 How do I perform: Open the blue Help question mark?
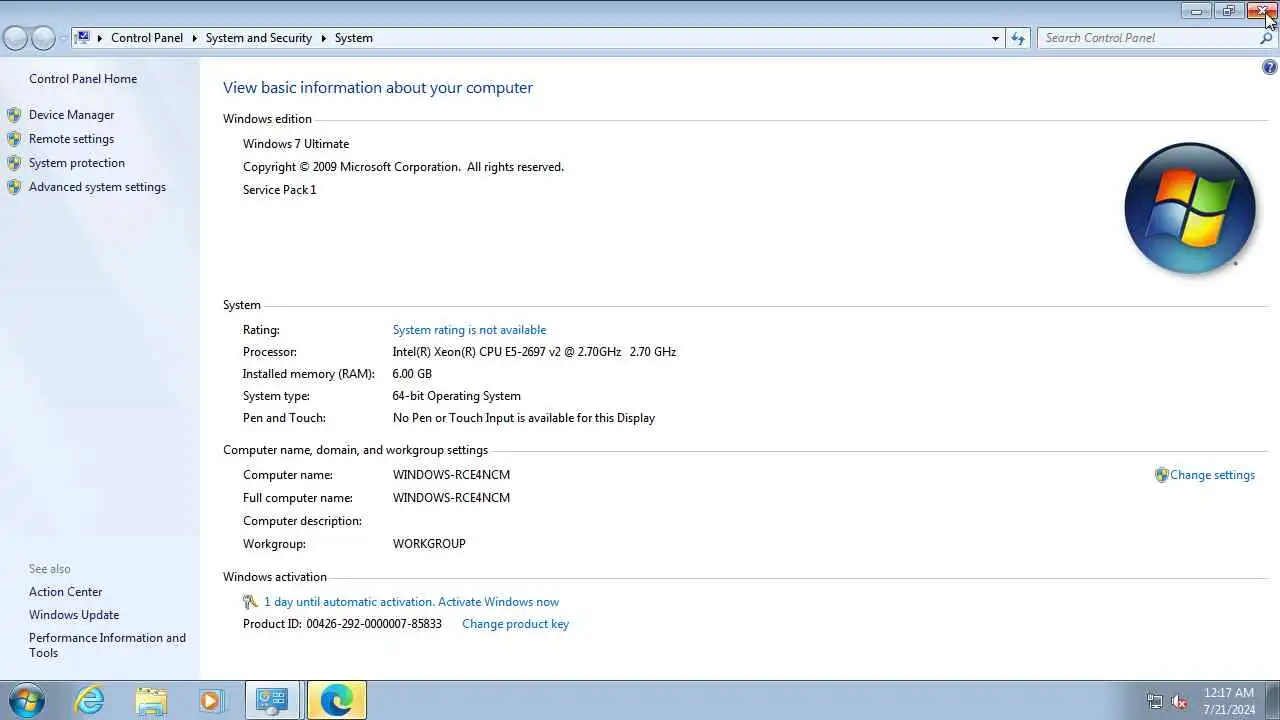coord(1270,68)
